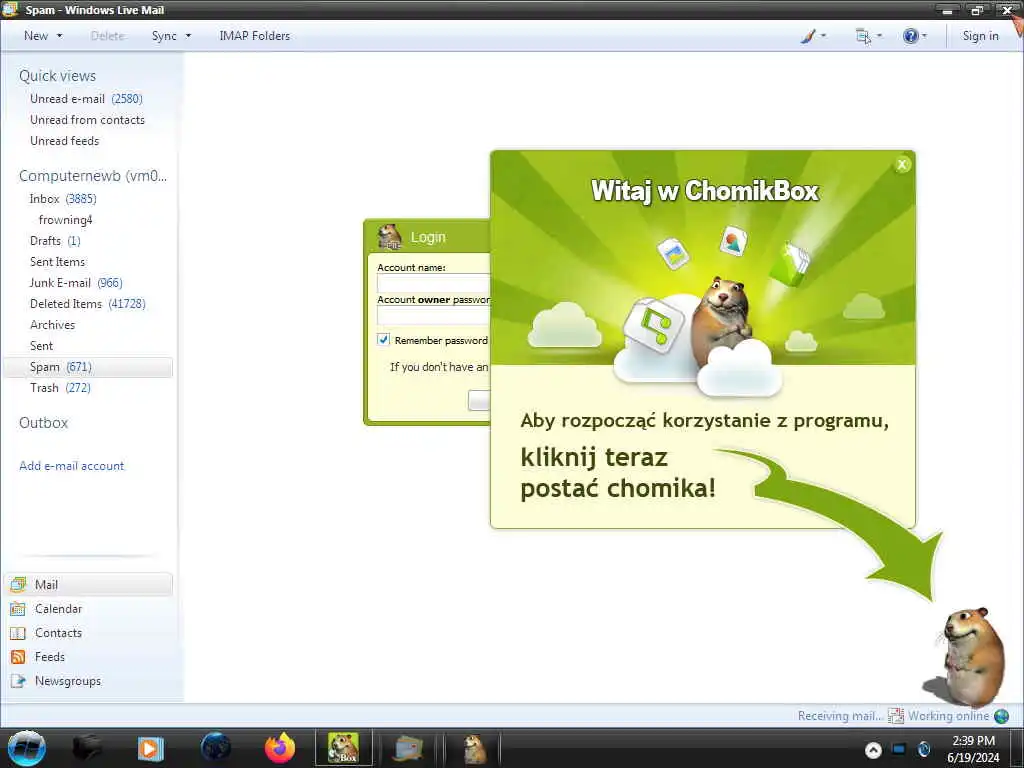Close the Witaj w ChomikBox popup
The height and width of the screenshot is (768, 1024).
pyautogui.click(x=902, y=165)
